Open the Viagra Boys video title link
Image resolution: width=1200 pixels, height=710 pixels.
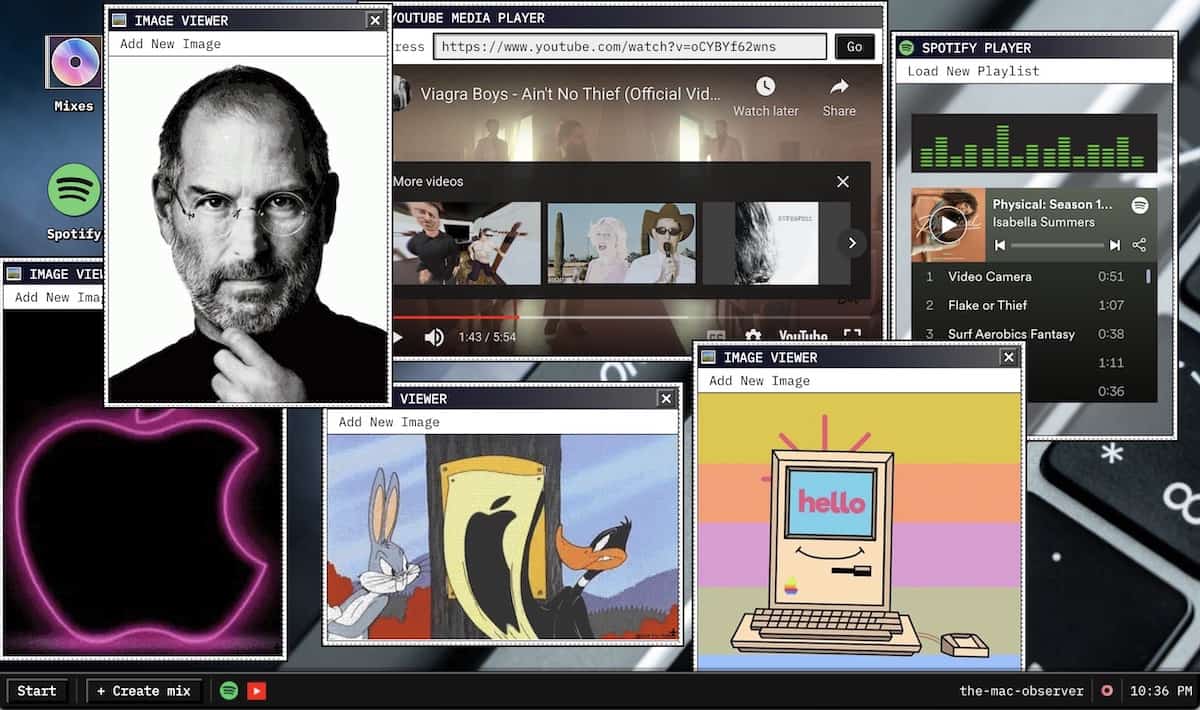(570, 94)
